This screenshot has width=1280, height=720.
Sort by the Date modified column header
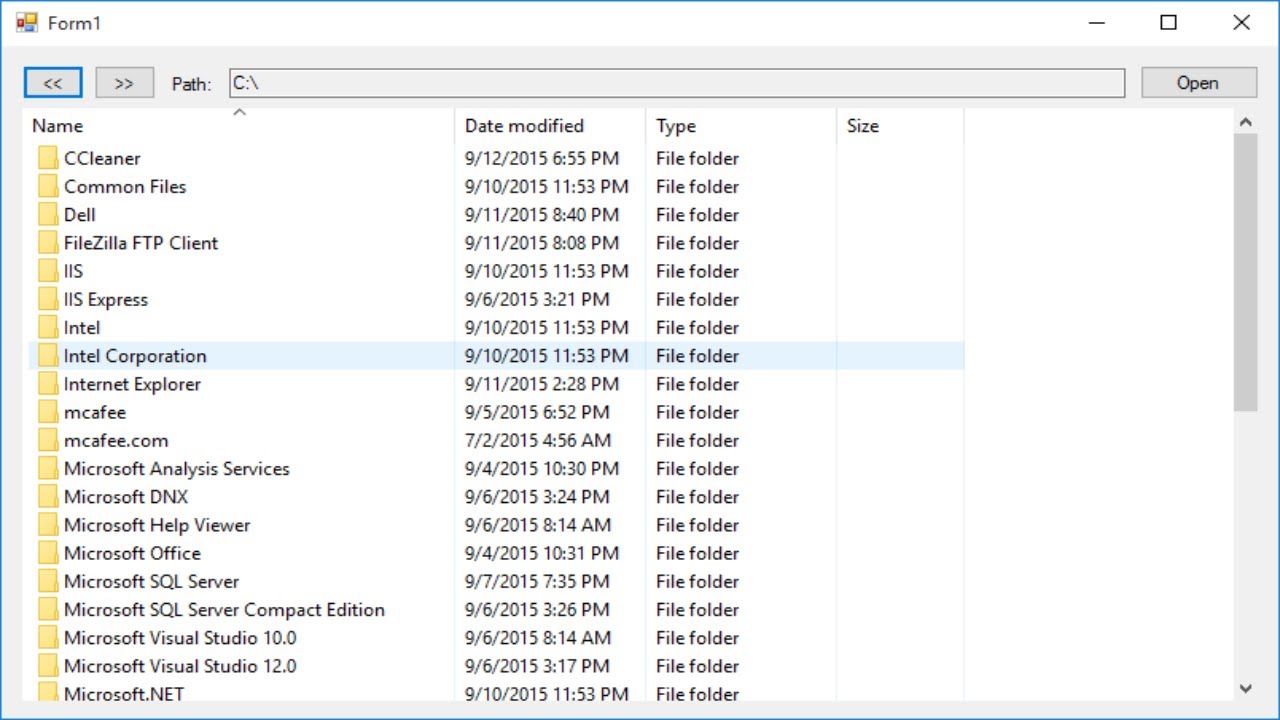click(550, 126)
